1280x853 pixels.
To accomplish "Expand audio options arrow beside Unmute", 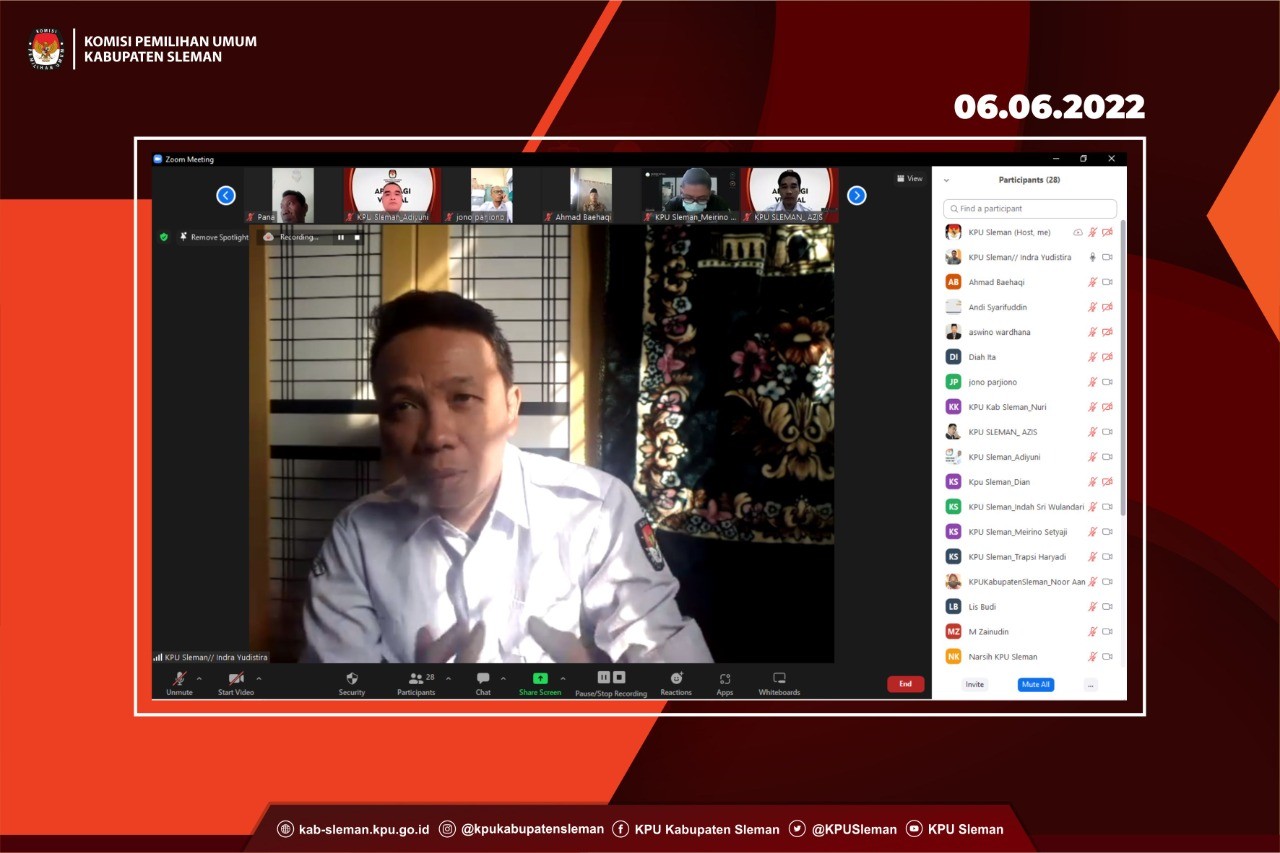I will [199, 678].
